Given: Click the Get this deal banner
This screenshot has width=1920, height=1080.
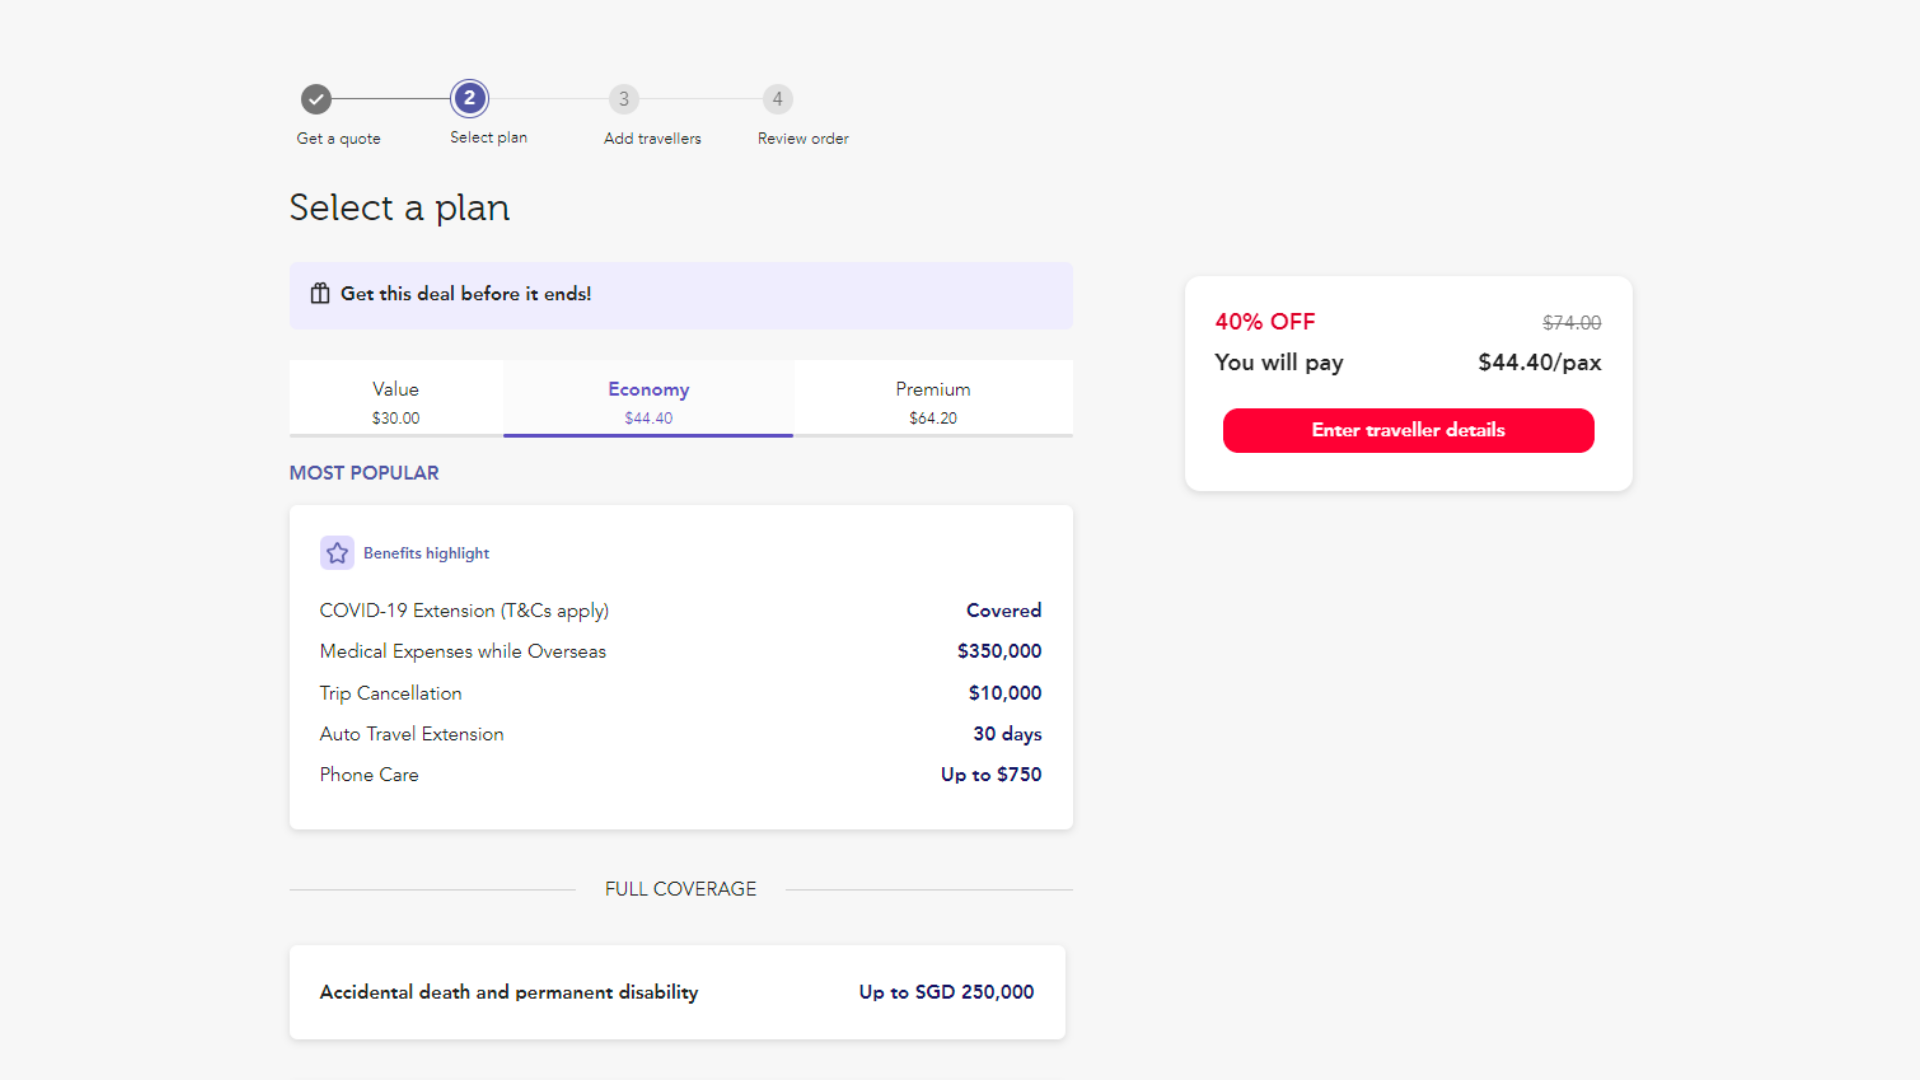Looking at the screenshot, I should (x=680, y=295).
